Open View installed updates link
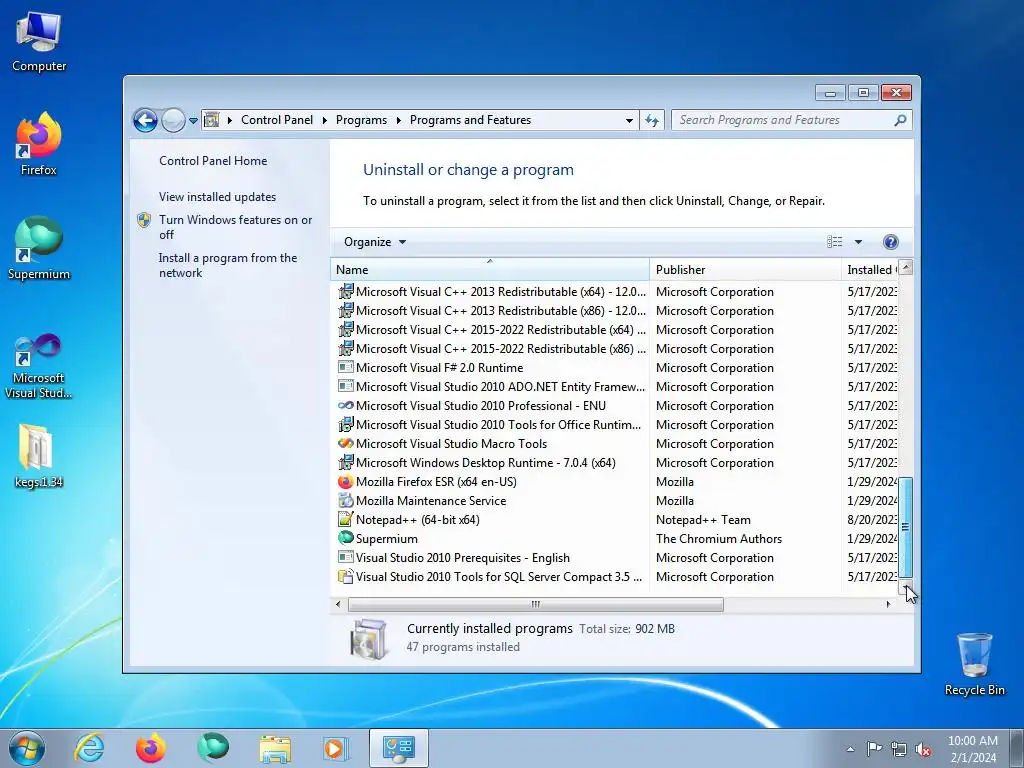Image resolution: width=1024 pixels, height=768 pixels. pos(217,197)
